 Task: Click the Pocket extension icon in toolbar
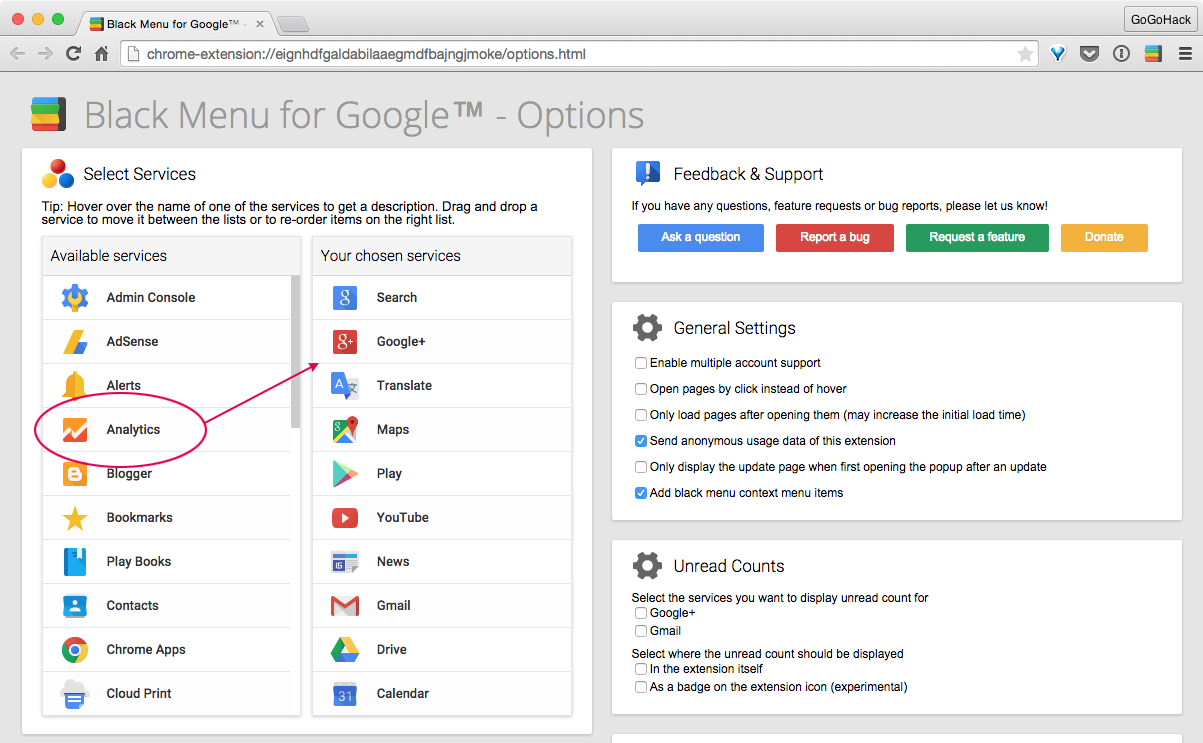tap(1090, 54)
